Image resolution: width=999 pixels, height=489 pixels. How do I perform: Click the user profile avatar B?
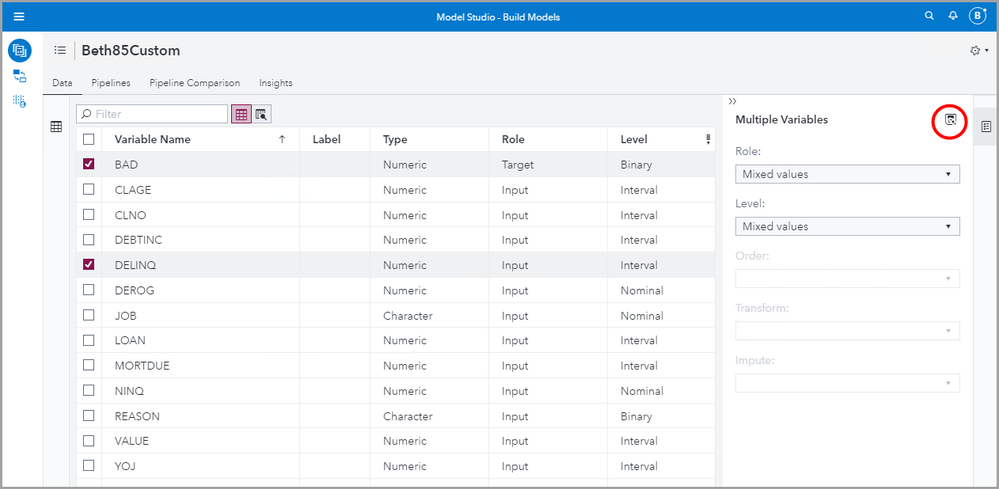pyautogui.click(x=978, y=16)
